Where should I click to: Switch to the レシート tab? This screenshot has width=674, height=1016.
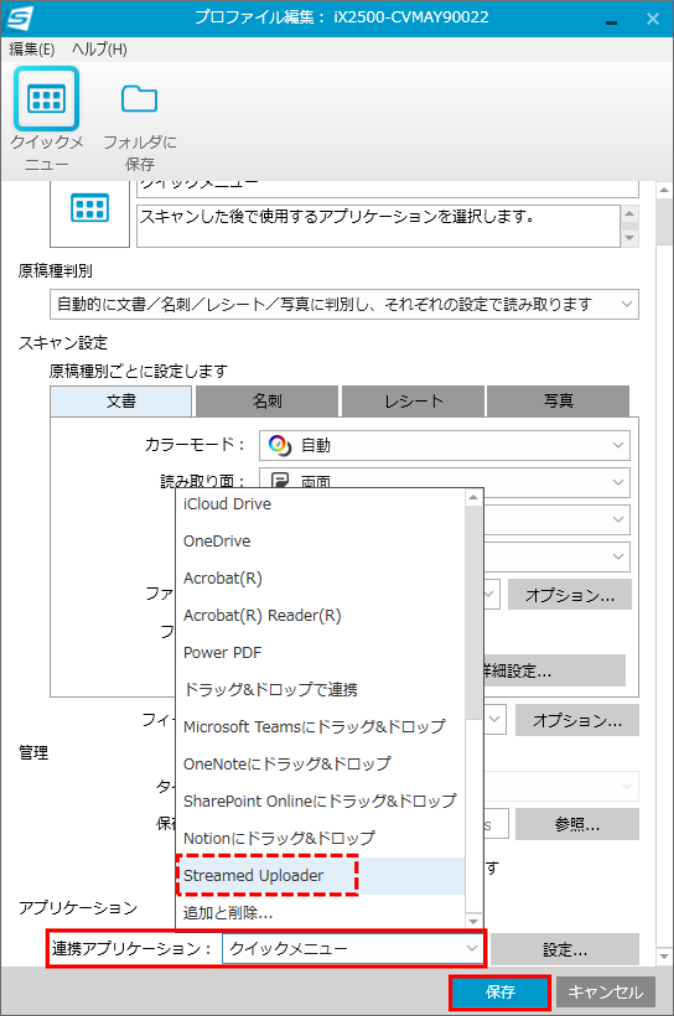click(413, 401)
